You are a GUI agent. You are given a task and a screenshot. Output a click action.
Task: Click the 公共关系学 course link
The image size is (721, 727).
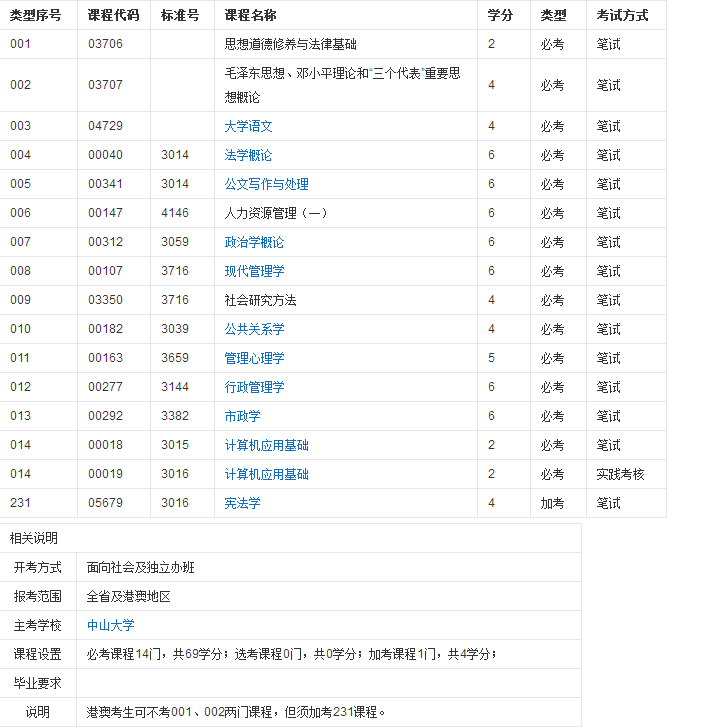click(254, 329)
